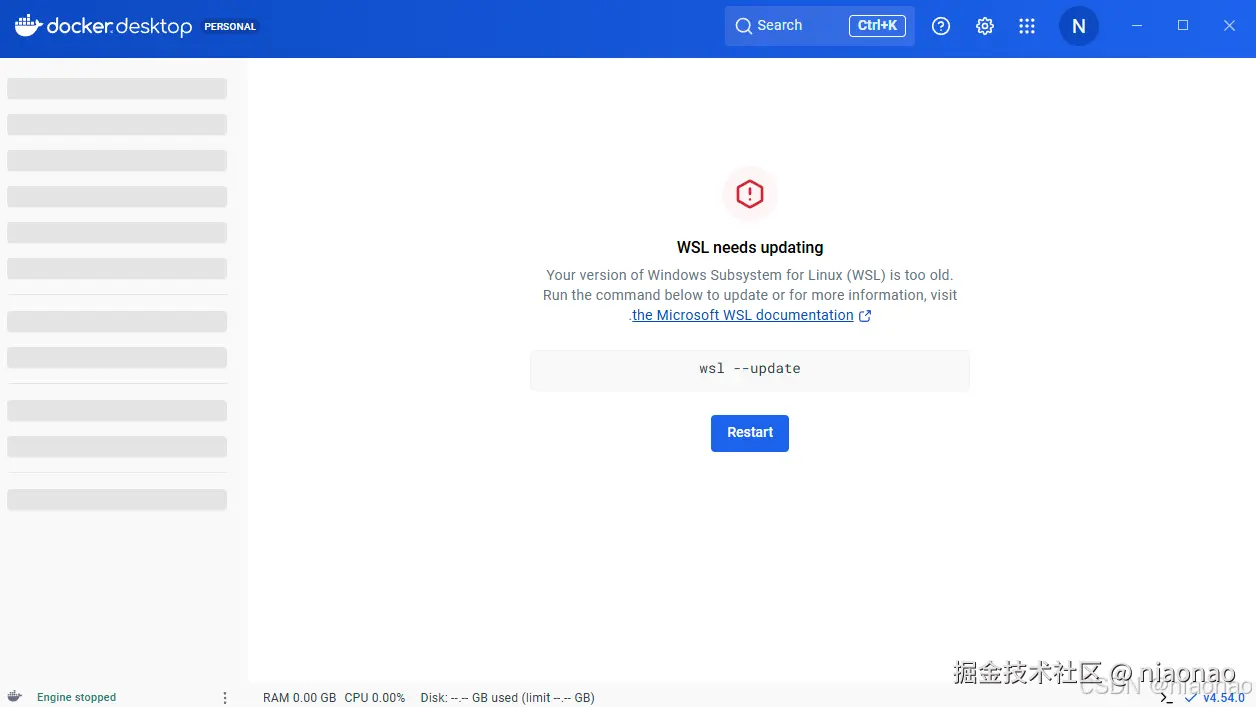
Task: Open the N user account avatar
Action: [1079, 26]
